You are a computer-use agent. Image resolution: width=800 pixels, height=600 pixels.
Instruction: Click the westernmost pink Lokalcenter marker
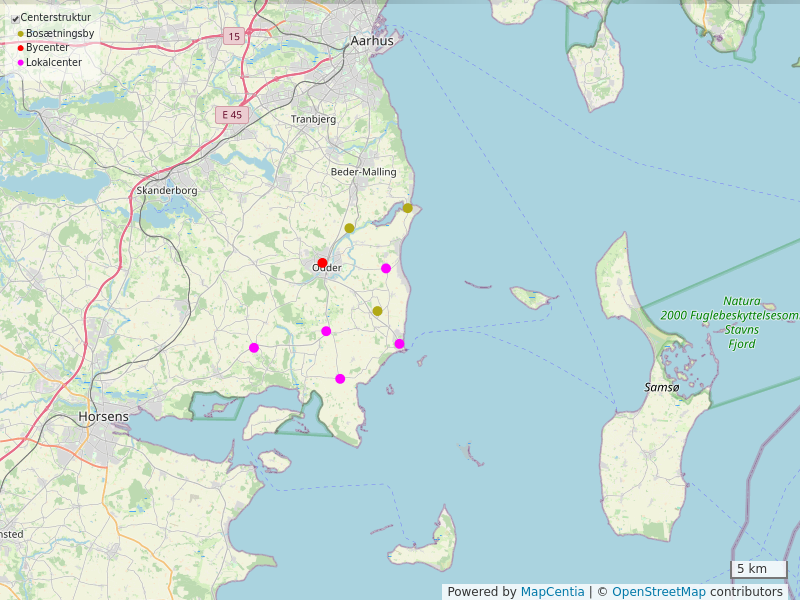pyautogui.click(x=254, y=348)
